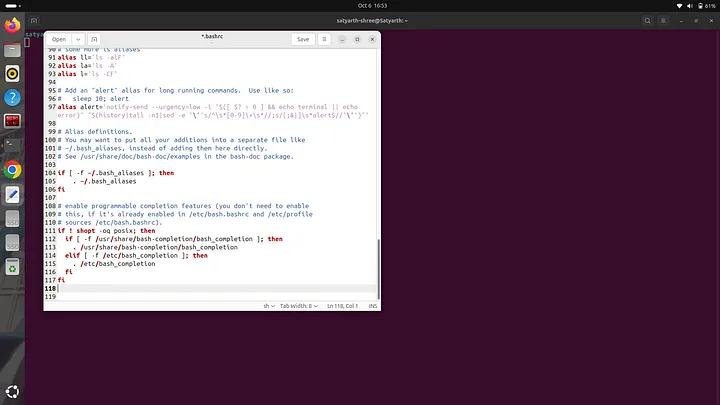The image size is (720, 405).
Task: Open the Activities workspace indicator
Action: tap(13, 6)
